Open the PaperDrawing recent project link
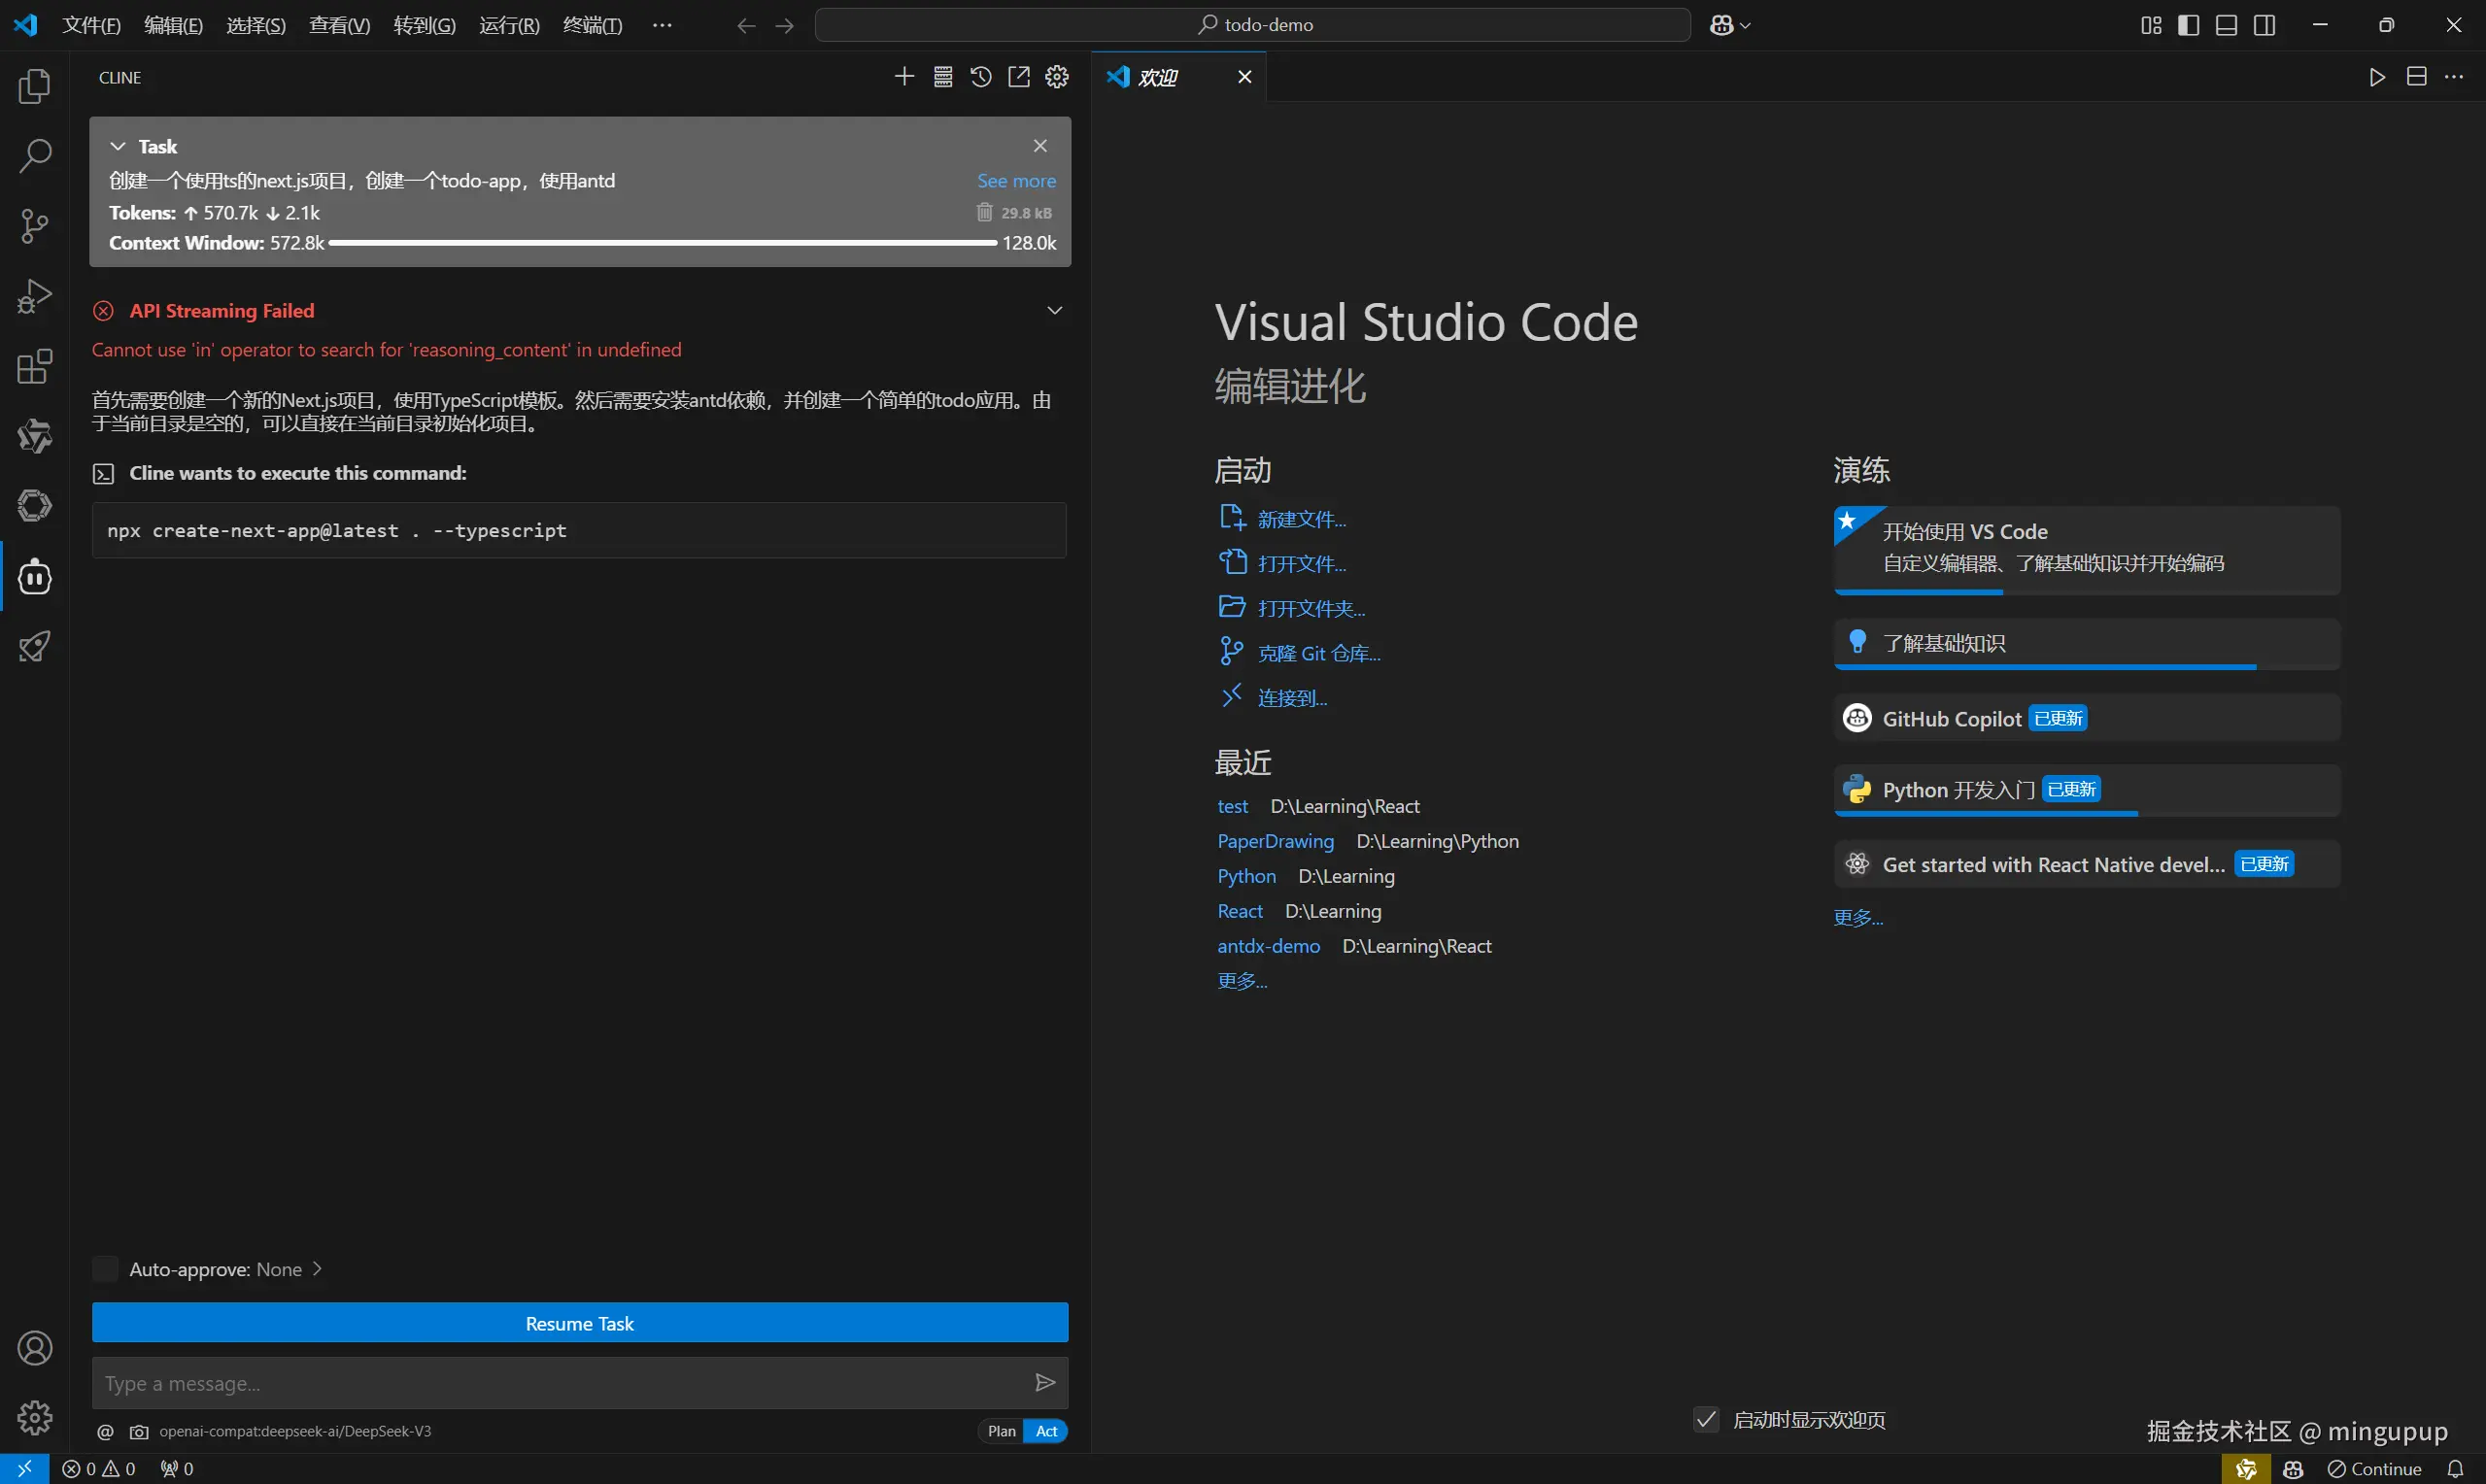 pos(1275,841)
